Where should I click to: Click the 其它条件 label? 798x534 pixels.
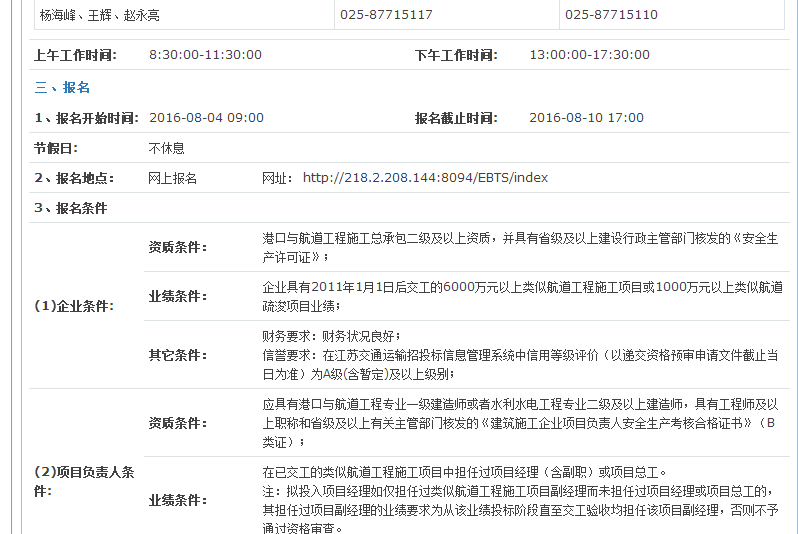pos(178,354)
